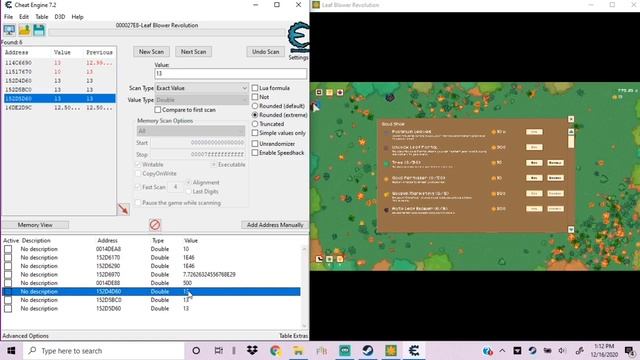Open the Help menu
Viewport: 640px width, 360px height.
point(78,17)
